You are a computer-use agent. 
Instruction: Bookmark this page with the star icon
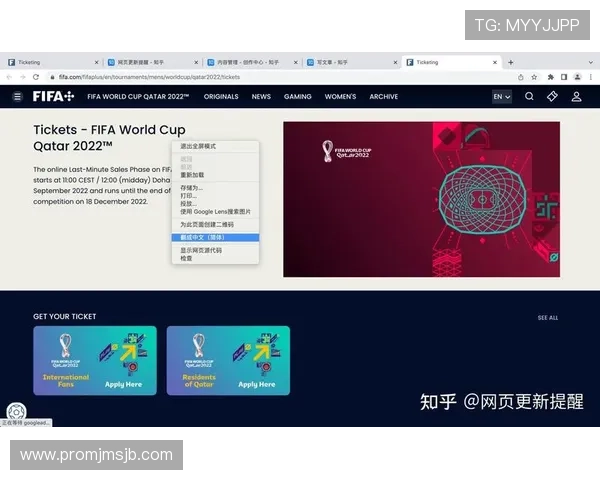pyautogui.click(x=534, y=77)
